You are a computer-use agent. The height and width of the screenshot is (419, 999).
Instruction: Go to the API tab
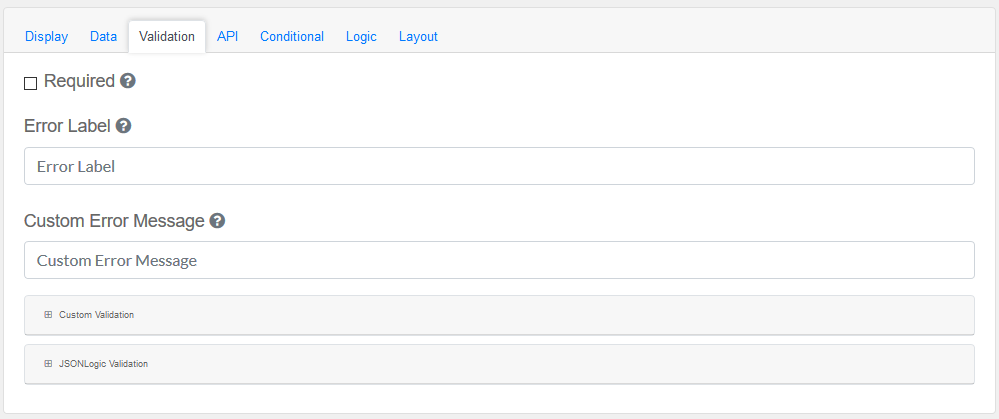(227, 37)
